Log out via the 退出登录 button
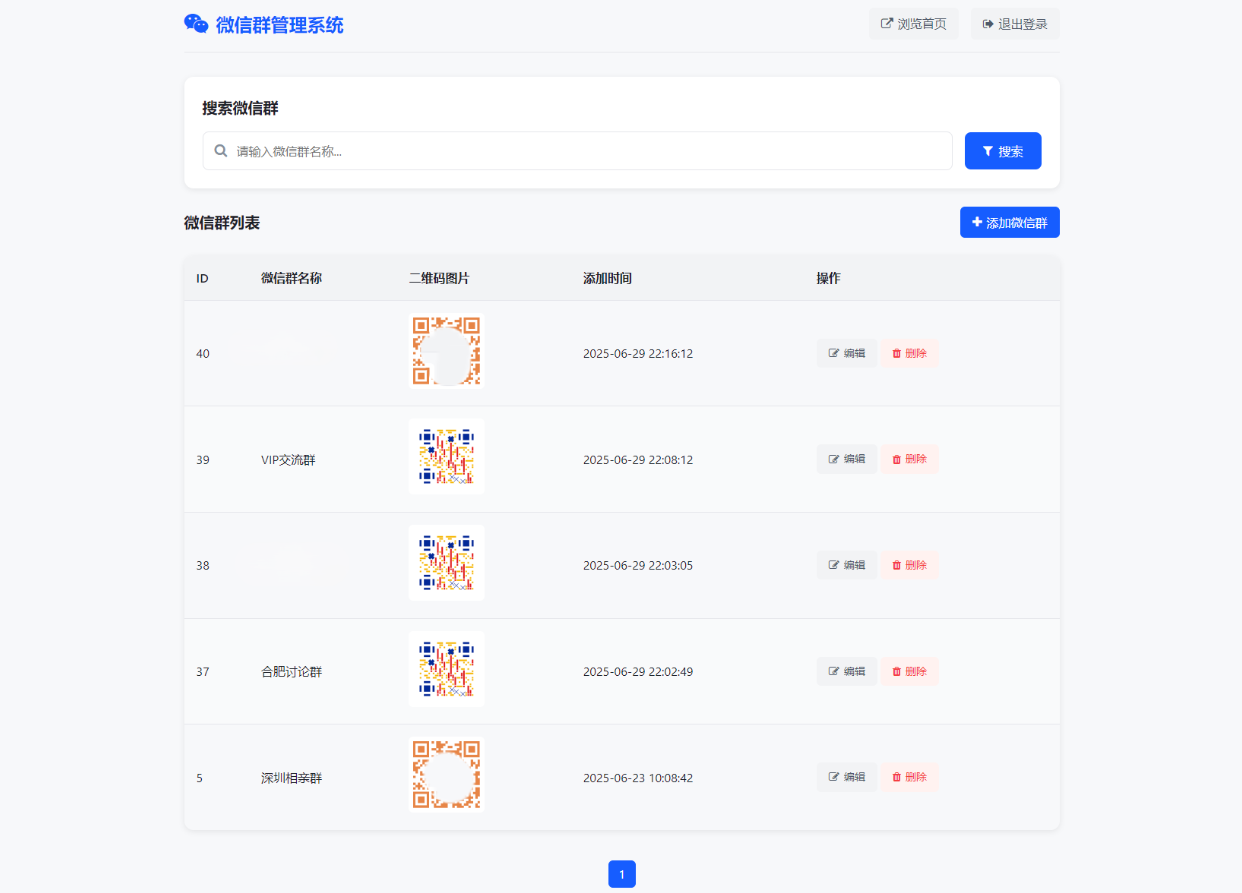 coord(1015,24)
